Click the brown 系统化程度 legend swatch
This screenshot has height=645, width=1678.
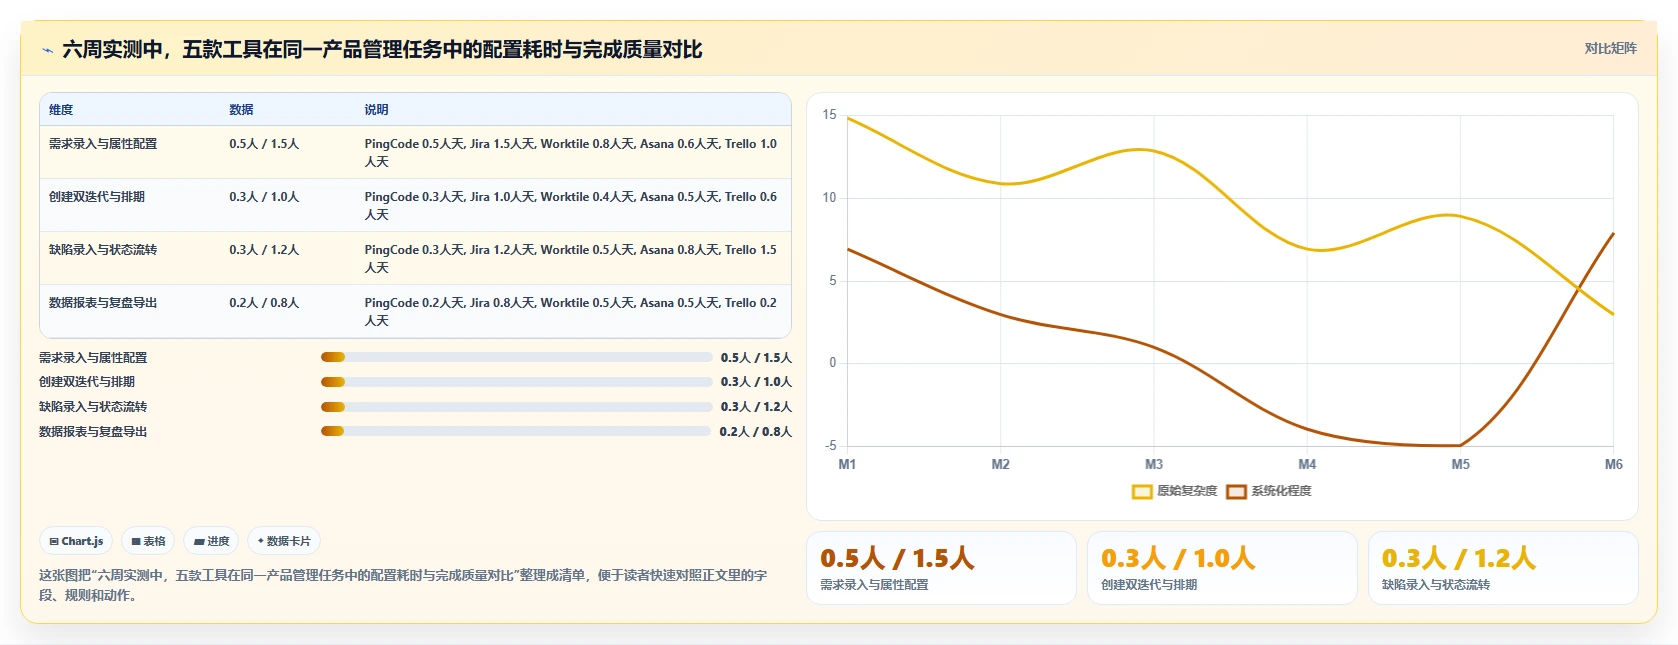(1237, 491)
